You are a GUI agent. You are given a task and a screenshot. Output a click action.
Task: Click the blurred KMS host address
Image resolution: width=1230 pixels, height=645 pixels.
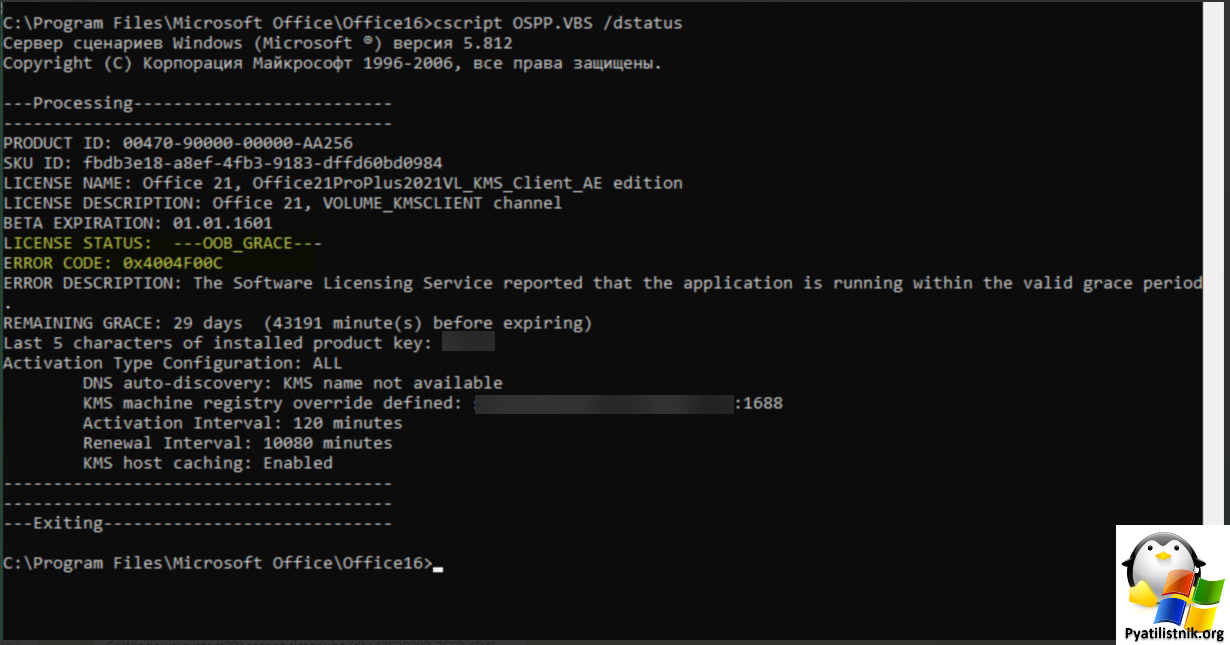(604, 403)
